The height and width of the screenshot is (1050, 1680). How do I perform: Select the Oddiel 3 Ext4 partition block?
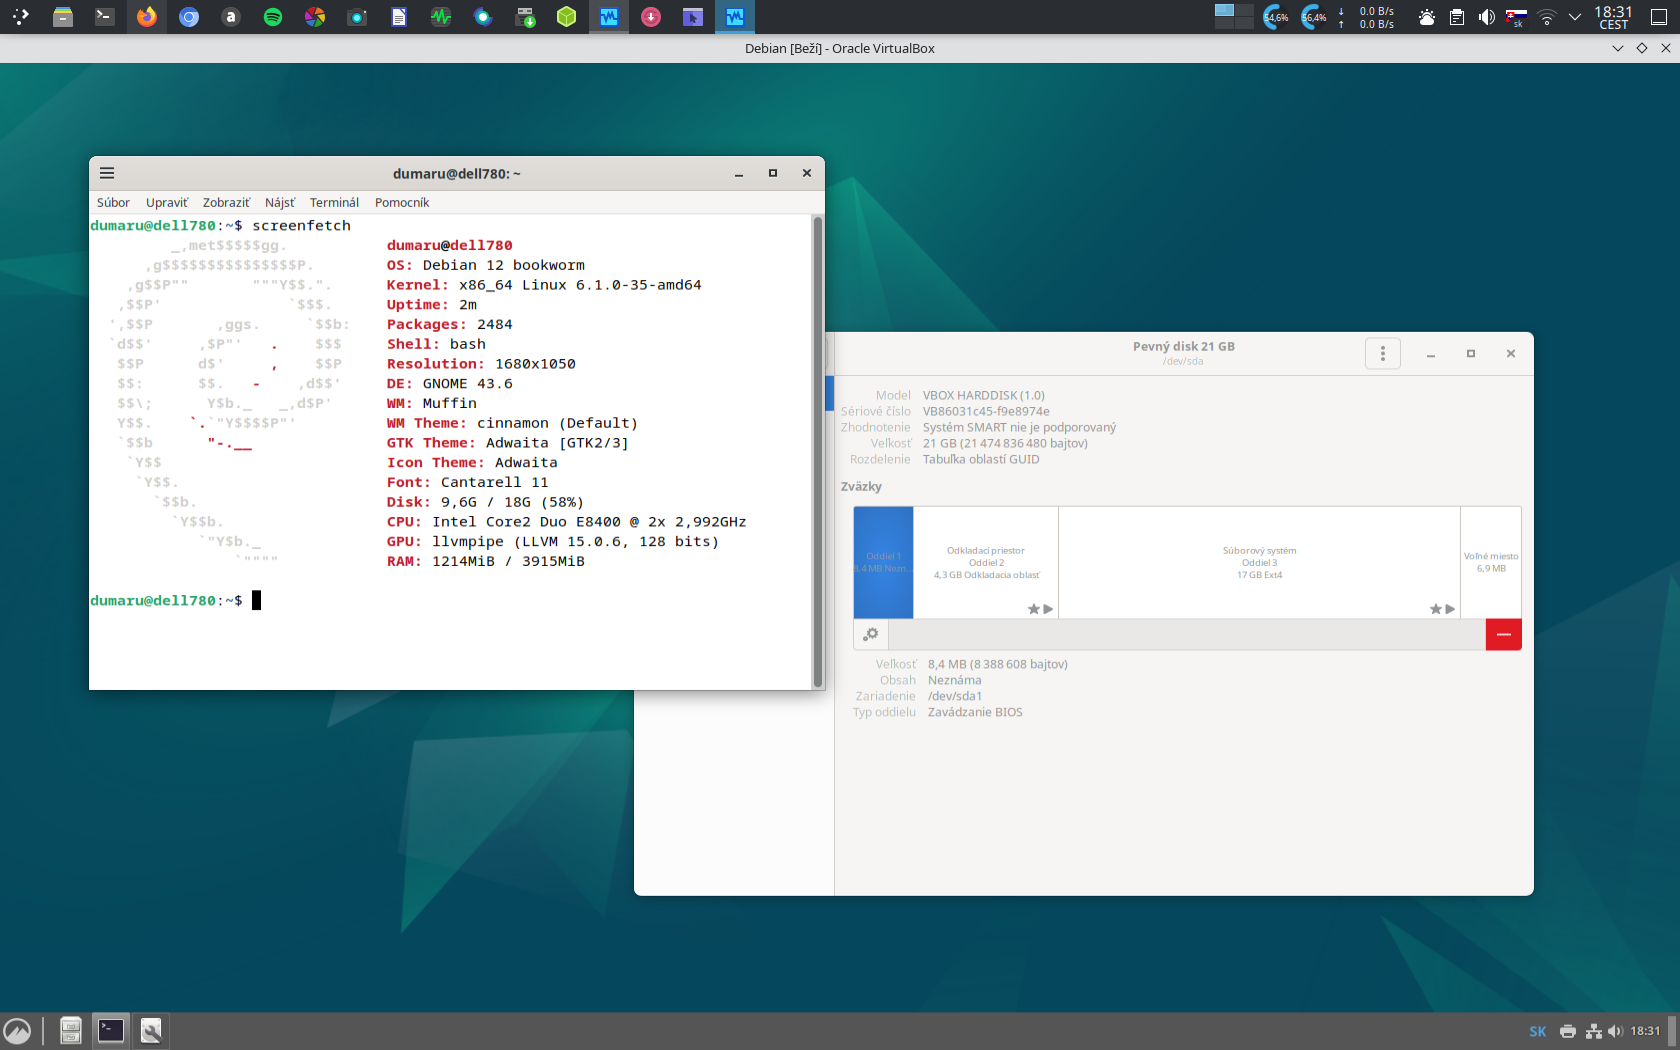click(x=1259, y=562)
